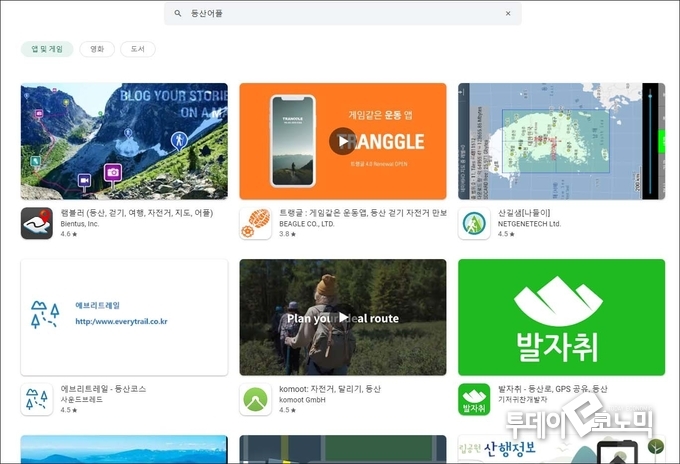Screen dimensions: 680x464
Task: Open the komoot: 자전거, 달리기, 등산 title
Action: 330,389
